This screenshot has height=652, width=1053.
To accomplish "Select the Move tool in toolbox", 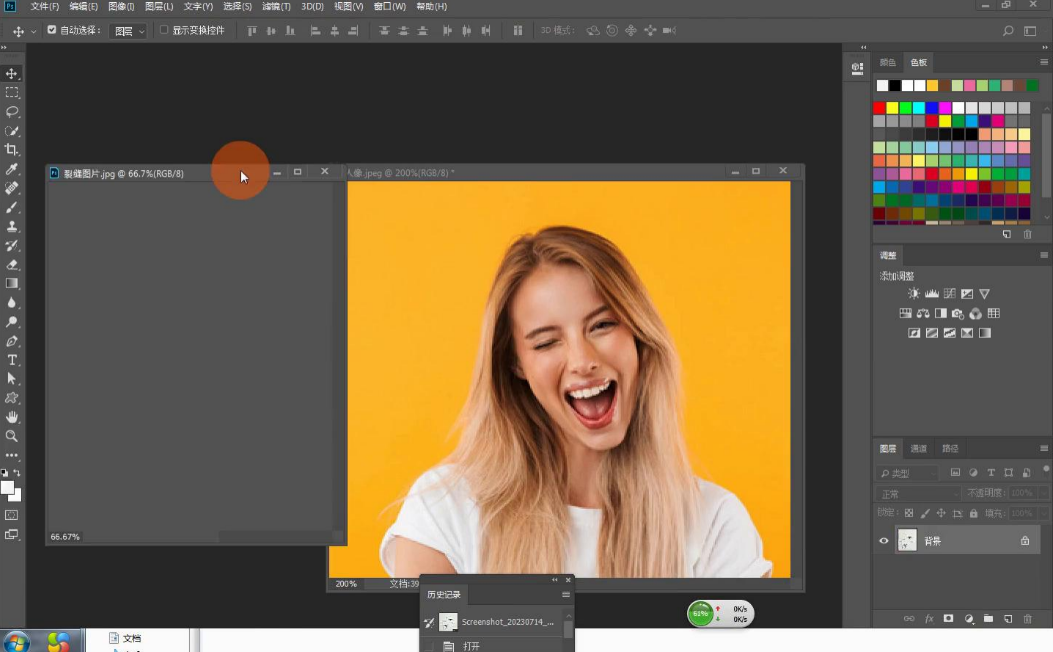I will point(12,73).
